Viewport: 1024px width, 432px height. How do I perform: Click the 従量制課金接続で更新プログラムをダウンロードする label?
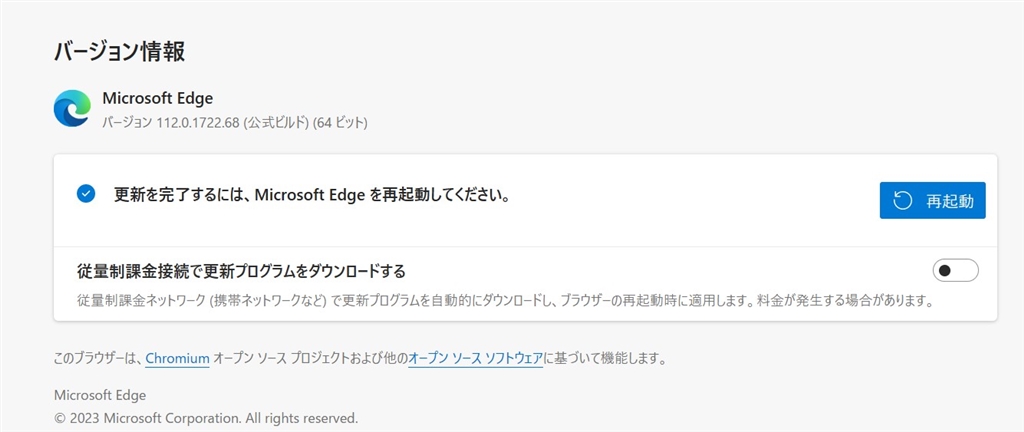point(241,270)
